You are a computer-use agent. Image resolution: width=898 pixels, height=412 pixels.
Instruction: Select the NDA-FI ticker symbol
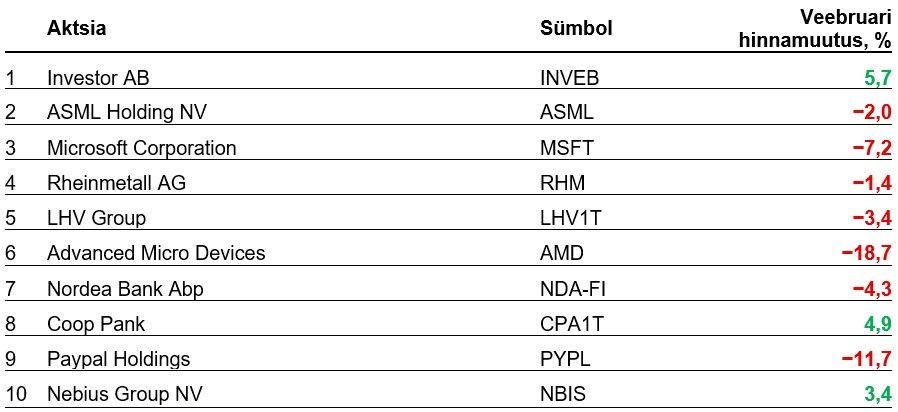click(573, 289)
